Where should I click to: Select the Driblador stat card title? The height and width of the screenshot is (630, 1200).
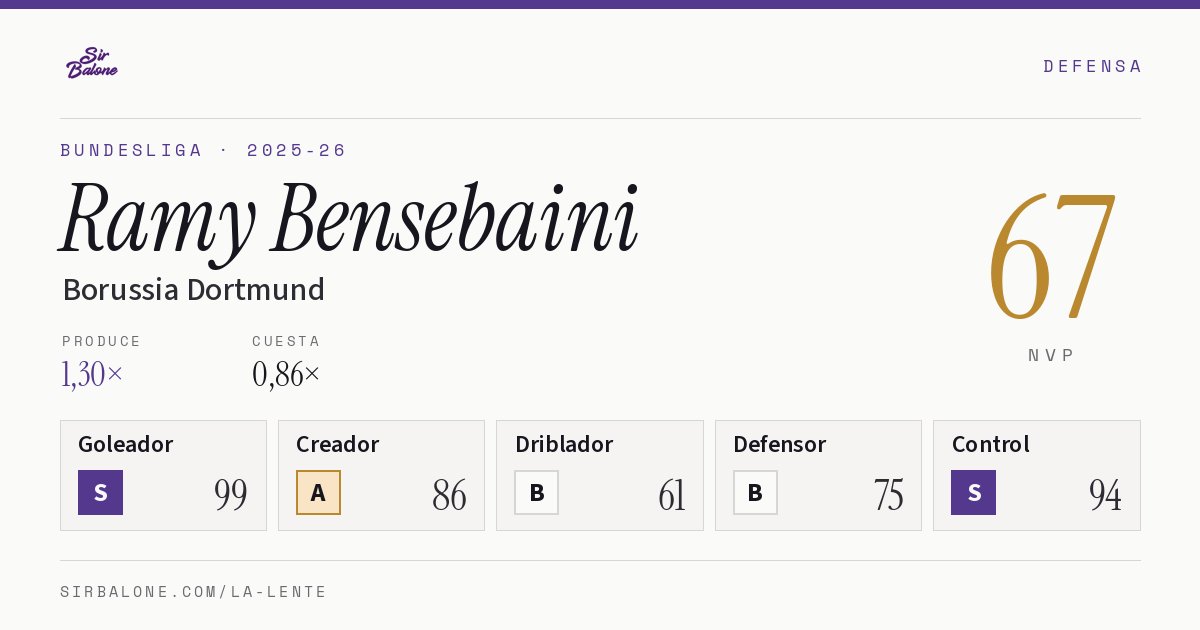point(564,444)
